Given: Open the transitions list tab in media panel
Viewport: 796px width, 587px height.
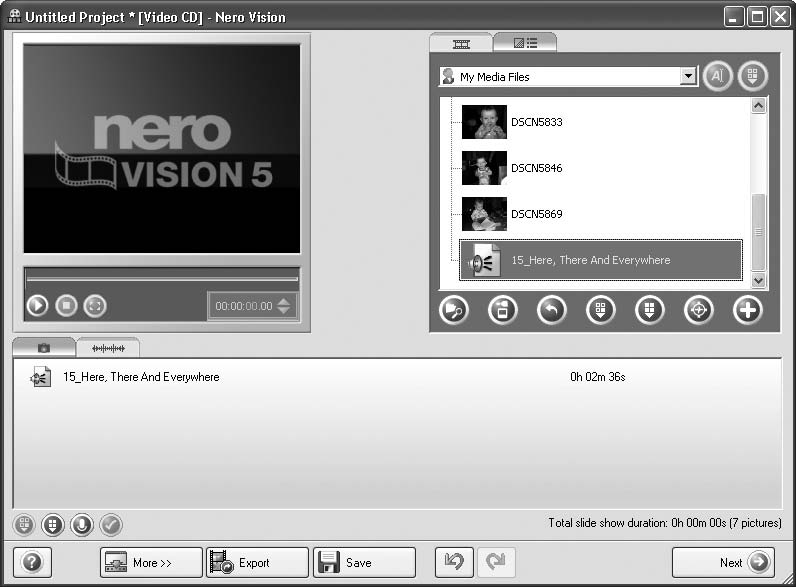Looking at the screenshot, I should click(x=525, y=43).
